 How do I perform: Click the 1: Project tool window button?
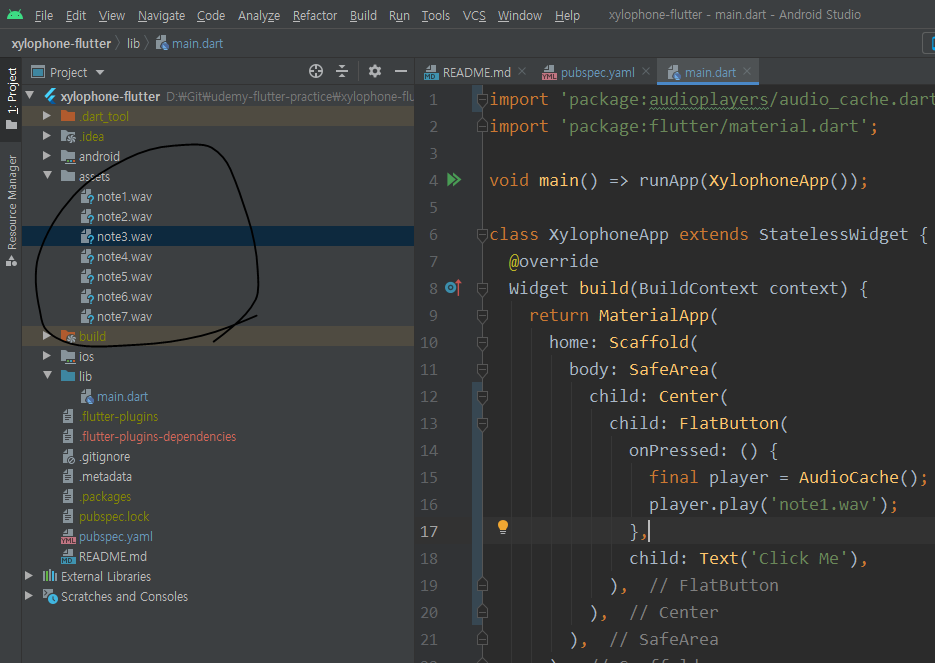click(11, 98)
